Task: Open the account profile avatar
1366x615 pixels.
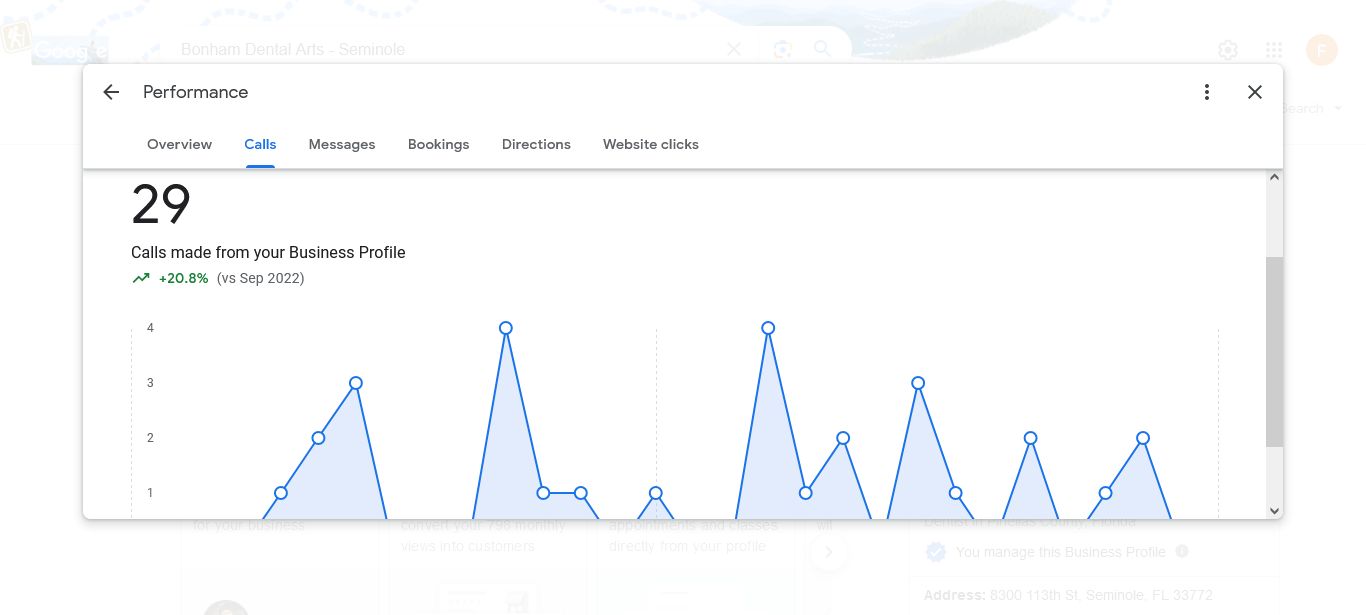Action: pyautogui.click(x=1322, y=50)
